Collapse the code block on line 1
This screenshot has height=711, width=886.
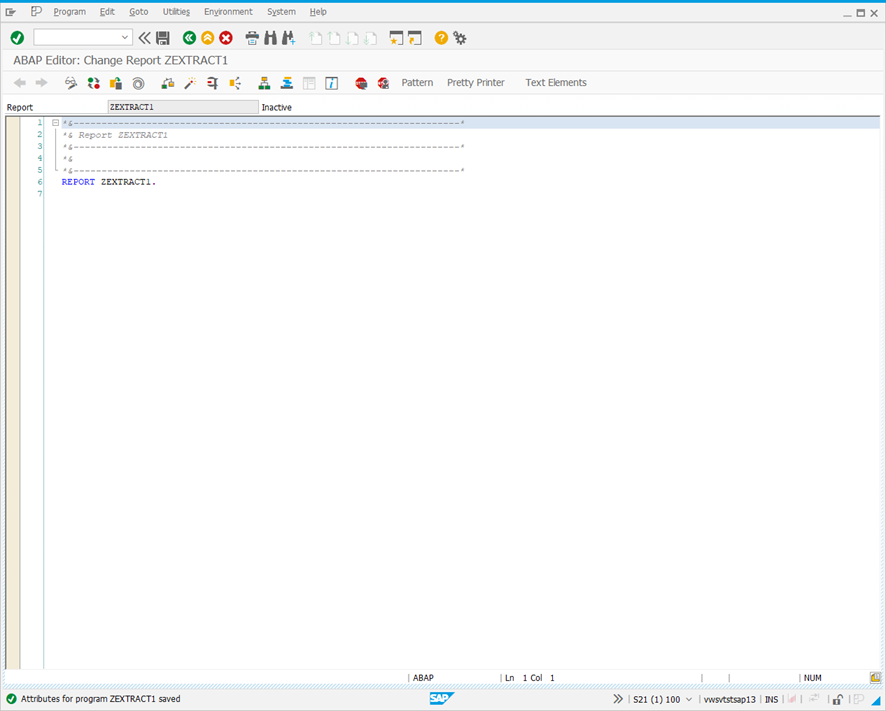(x=53, y=122)
